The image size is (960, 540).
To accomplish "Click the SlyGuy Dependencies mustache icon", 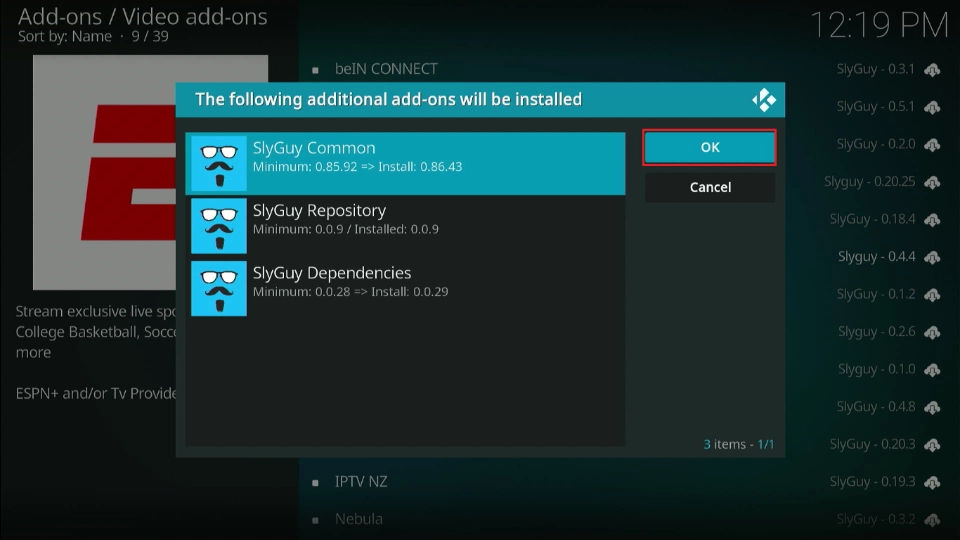I will pos(219,288).
